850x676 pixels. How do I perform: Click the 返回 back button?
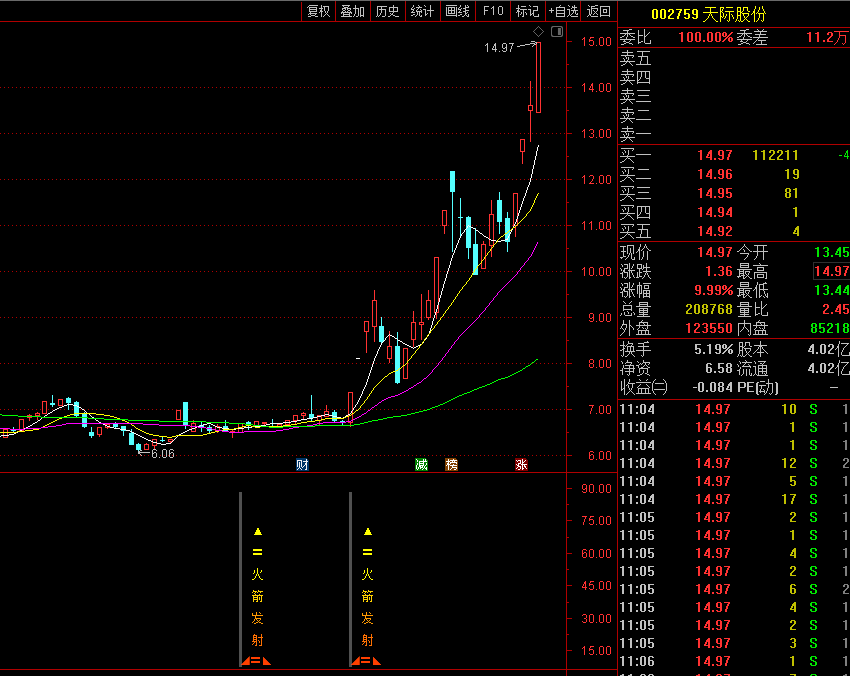(598, 11)
